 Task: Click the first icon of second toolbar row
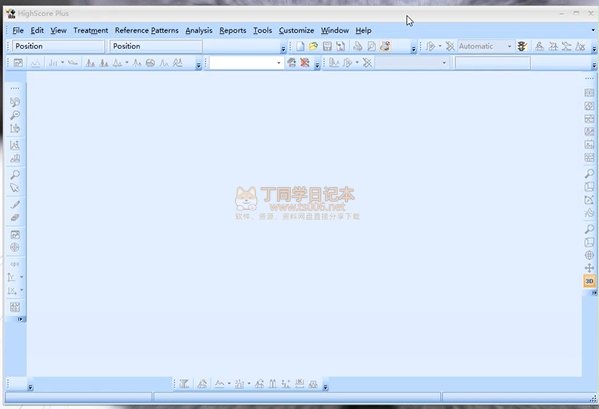(18, 63)
